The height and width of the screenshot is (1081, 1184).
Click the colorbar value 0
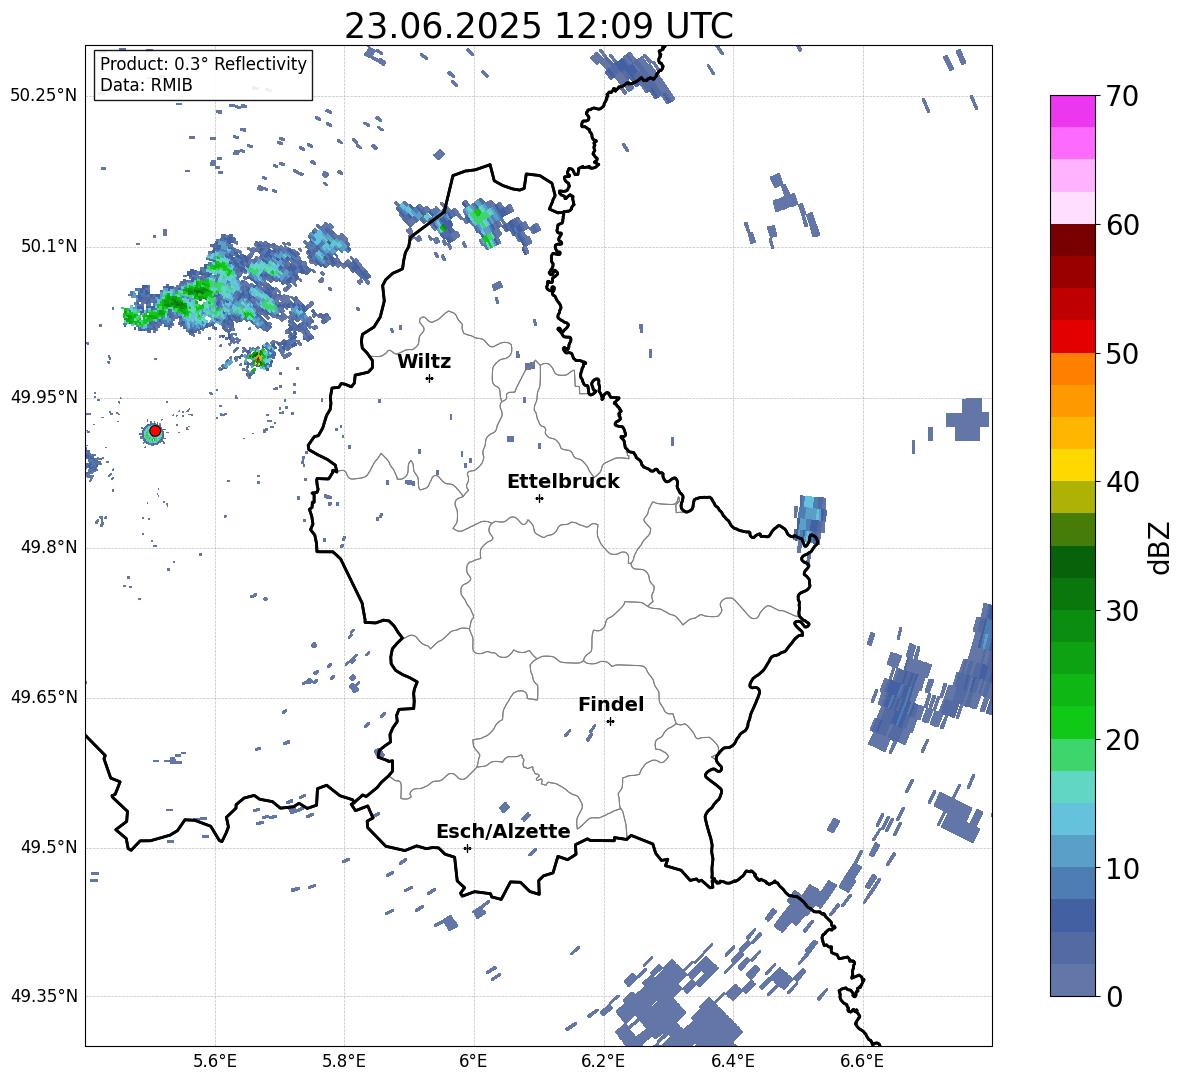point(1114,996)
